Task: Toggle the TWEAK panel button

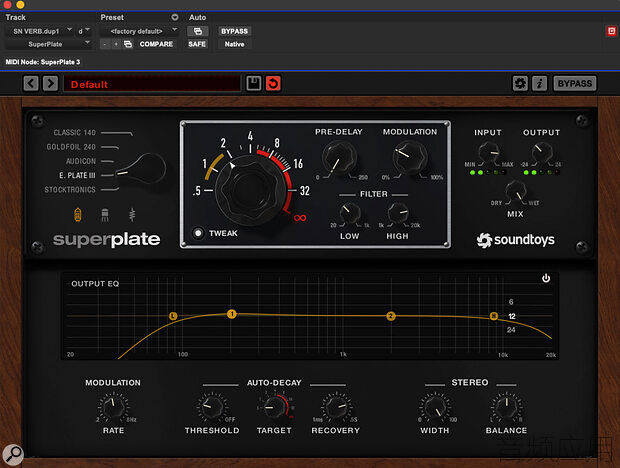Action: tap(198, 233)
